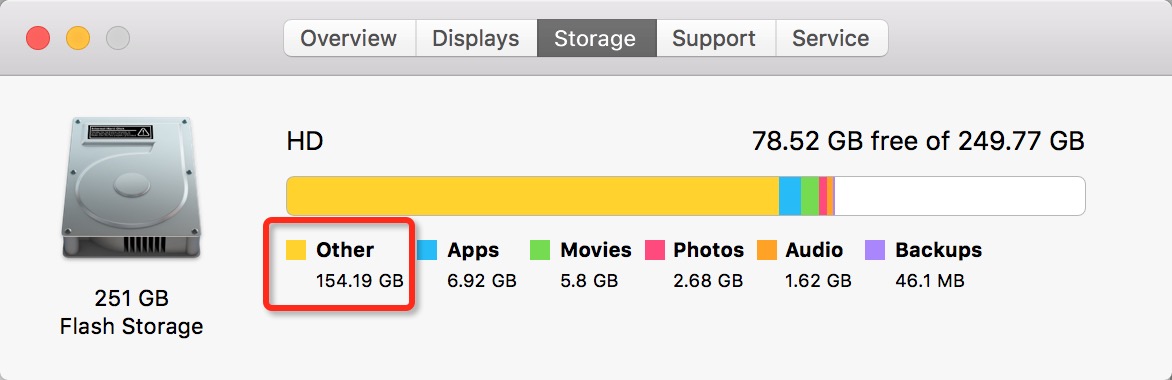Click the purple Backups legend square
The image size is (1172, 380).
point(875,250)
